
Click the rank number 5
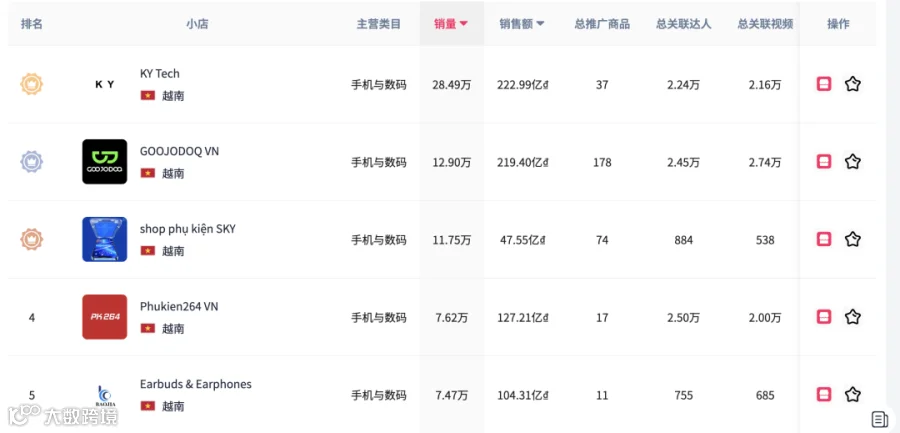[32, 395]
